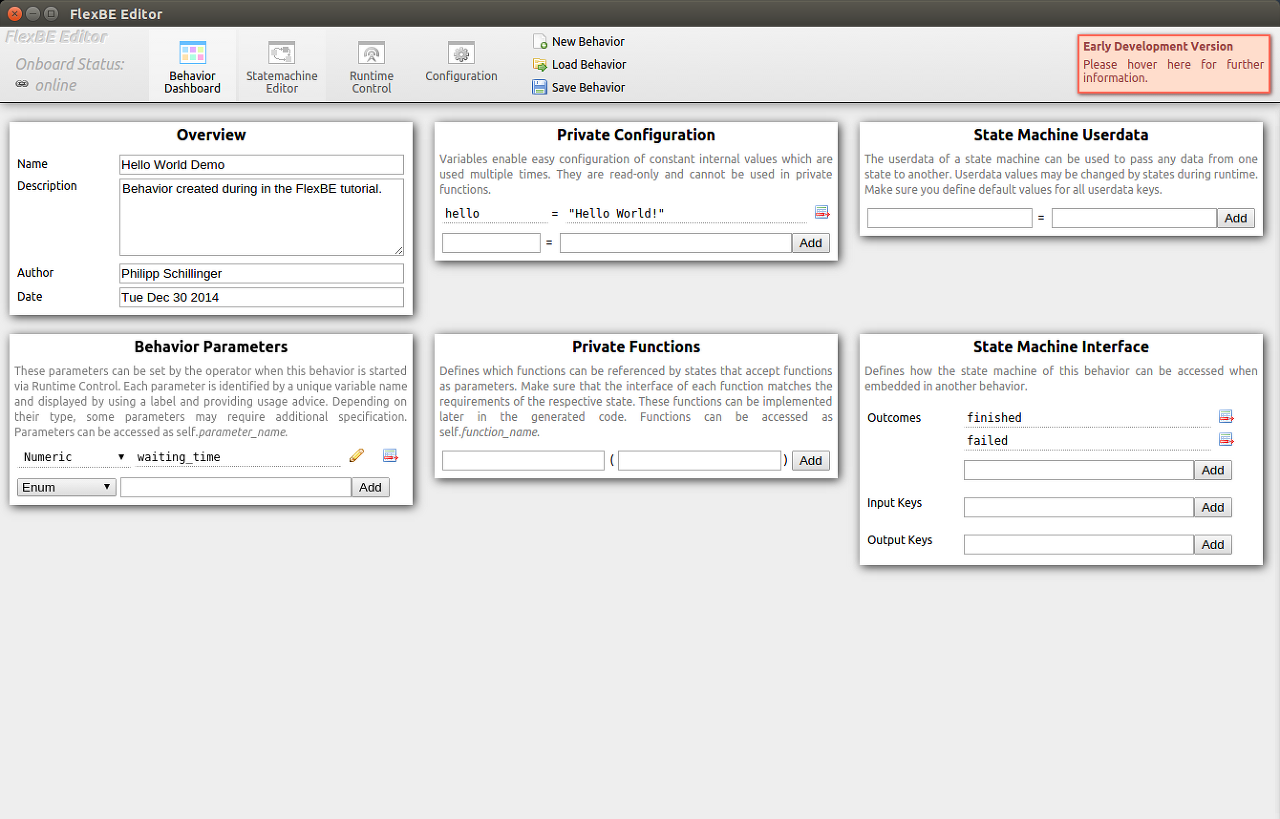Viewport: 1280px width, 819px height.
Task: Click the Output Keys text field
Action: (x=1079, y=545)
